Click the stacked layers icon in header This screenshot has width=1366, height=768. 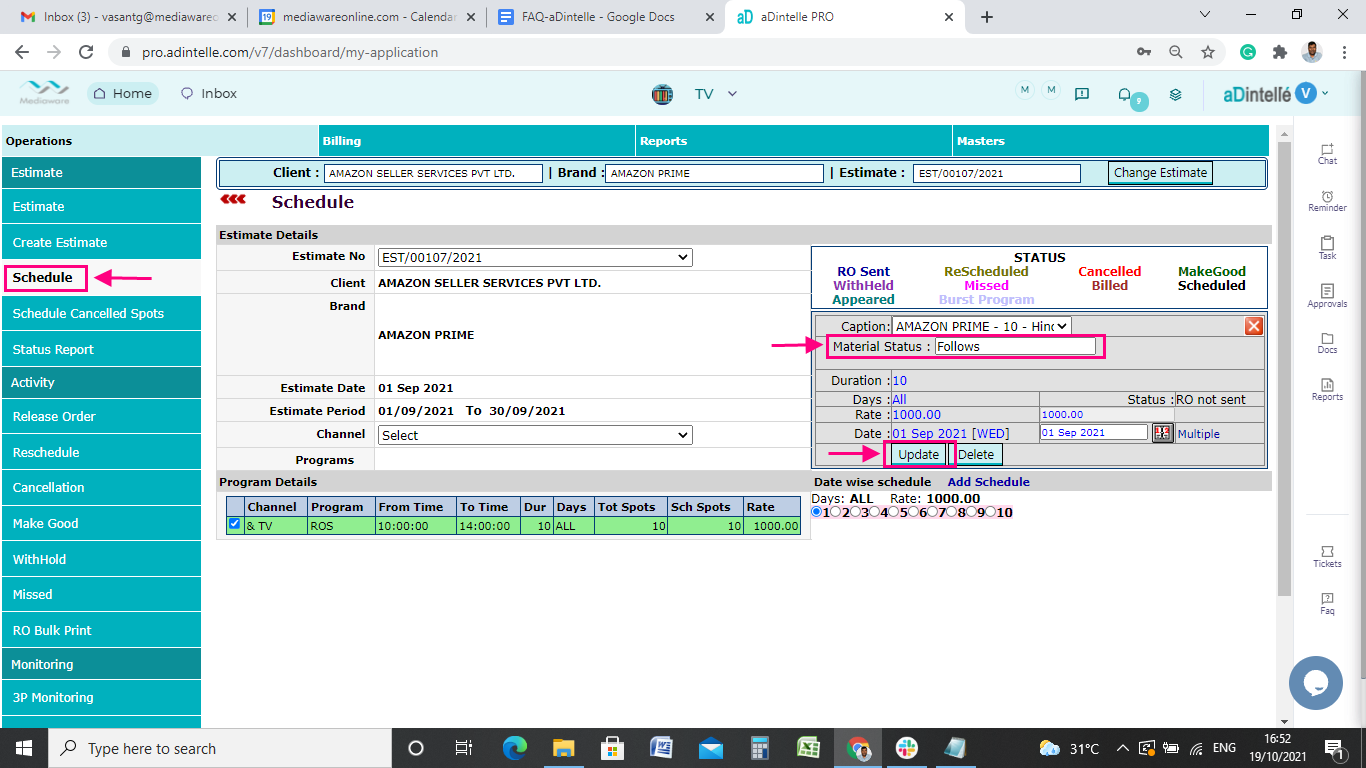click(x=1176, y=94)
